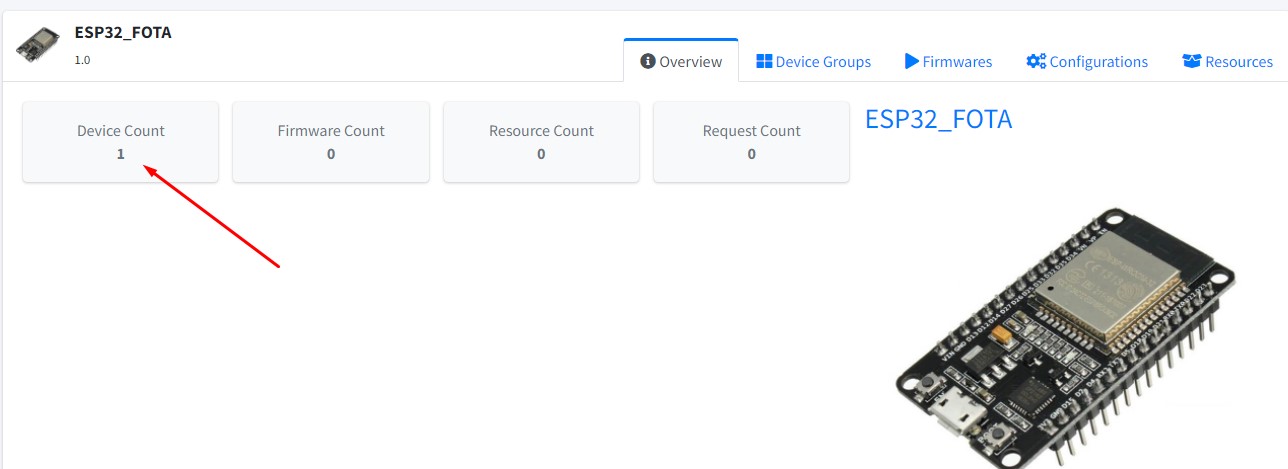Viewport: 1288px width, 469px height.
Task: Click the box icon beside Resources
Action: coord(1191,62)
